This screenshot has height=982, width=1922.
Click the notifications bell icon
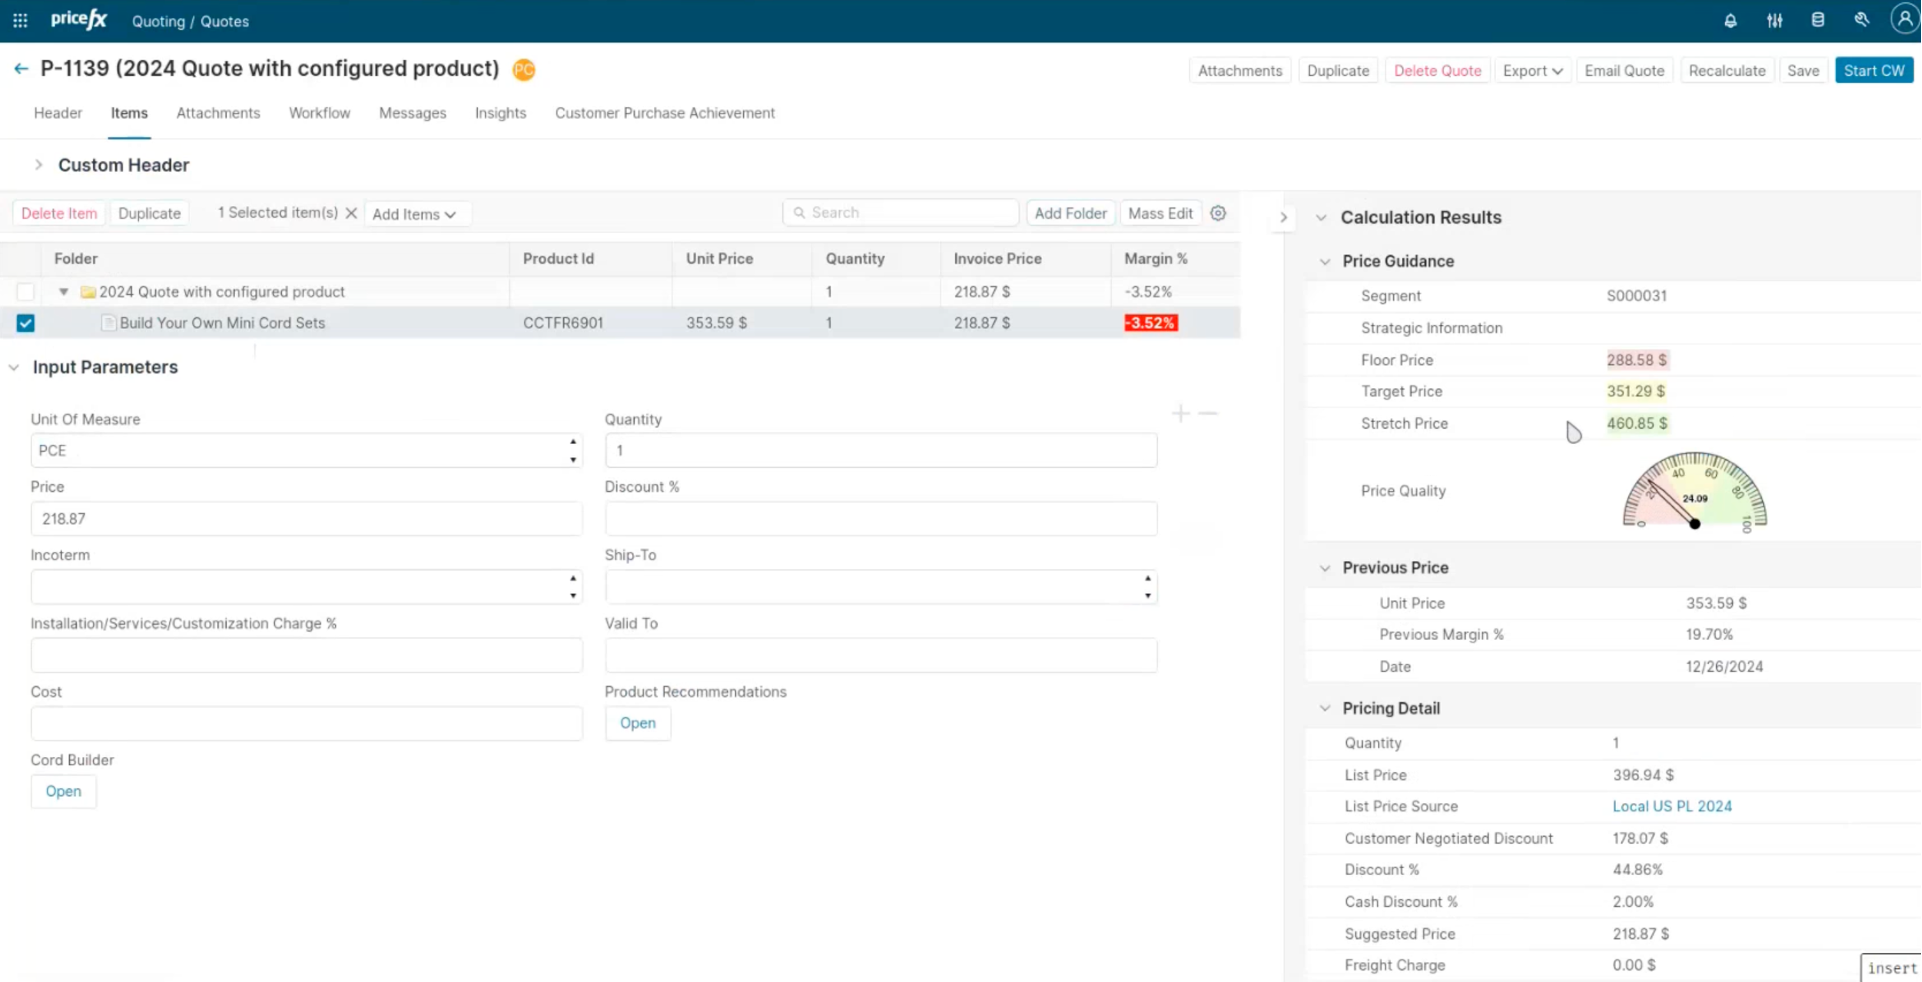point(1730,21)
